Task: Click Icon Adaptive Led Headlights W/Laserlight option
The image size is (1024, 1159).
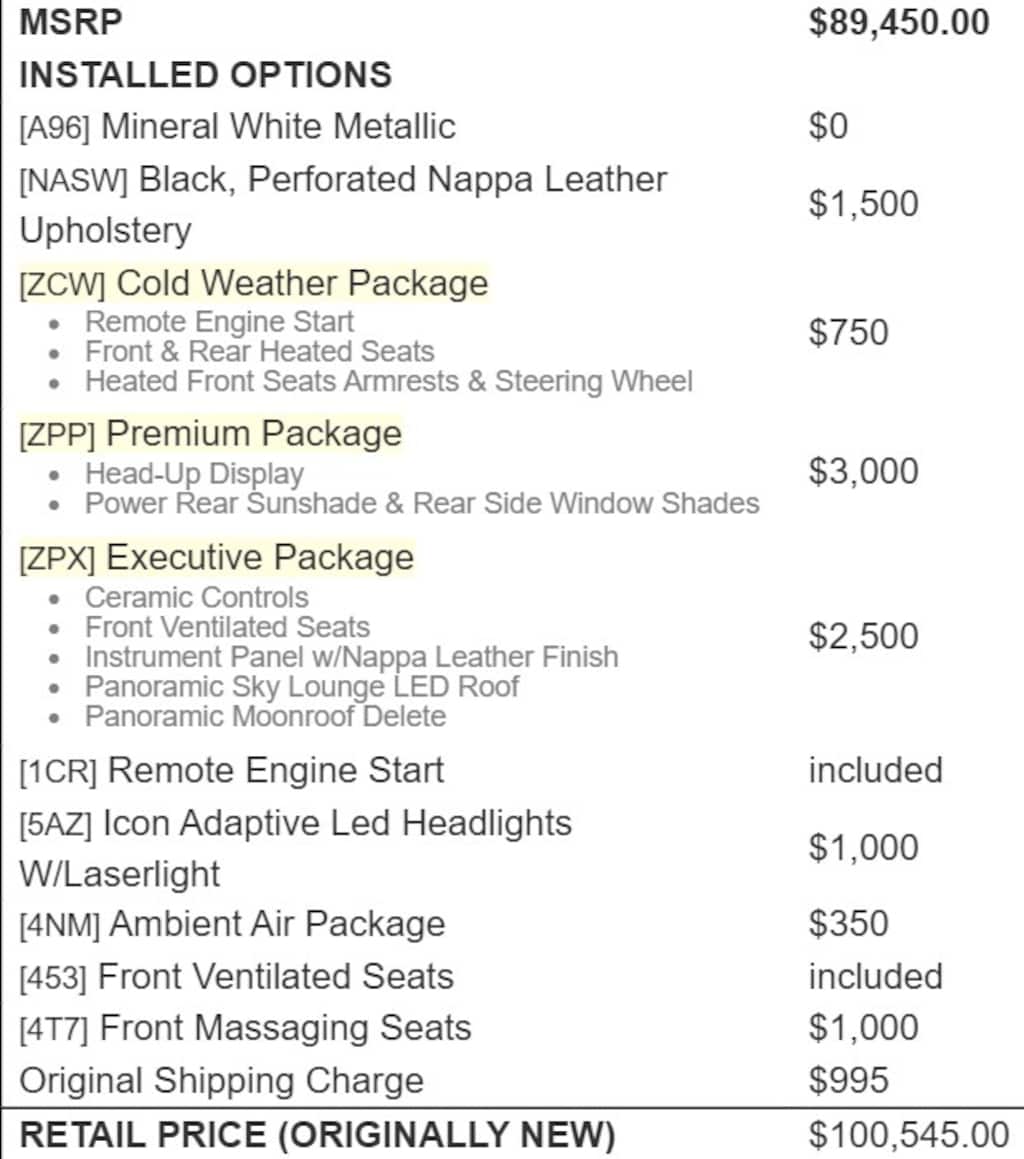Action: [295, 847]
